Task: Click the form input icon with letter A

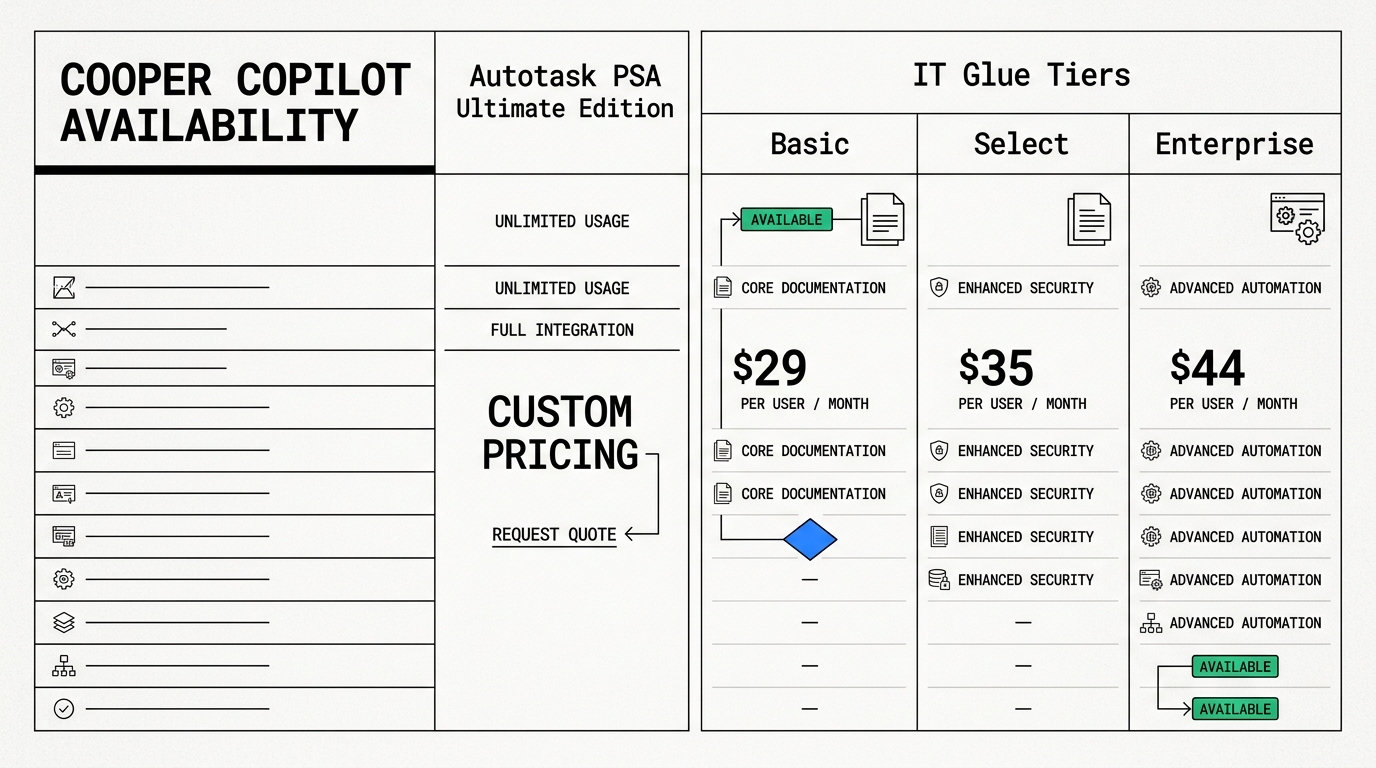Action: point(63,494)
